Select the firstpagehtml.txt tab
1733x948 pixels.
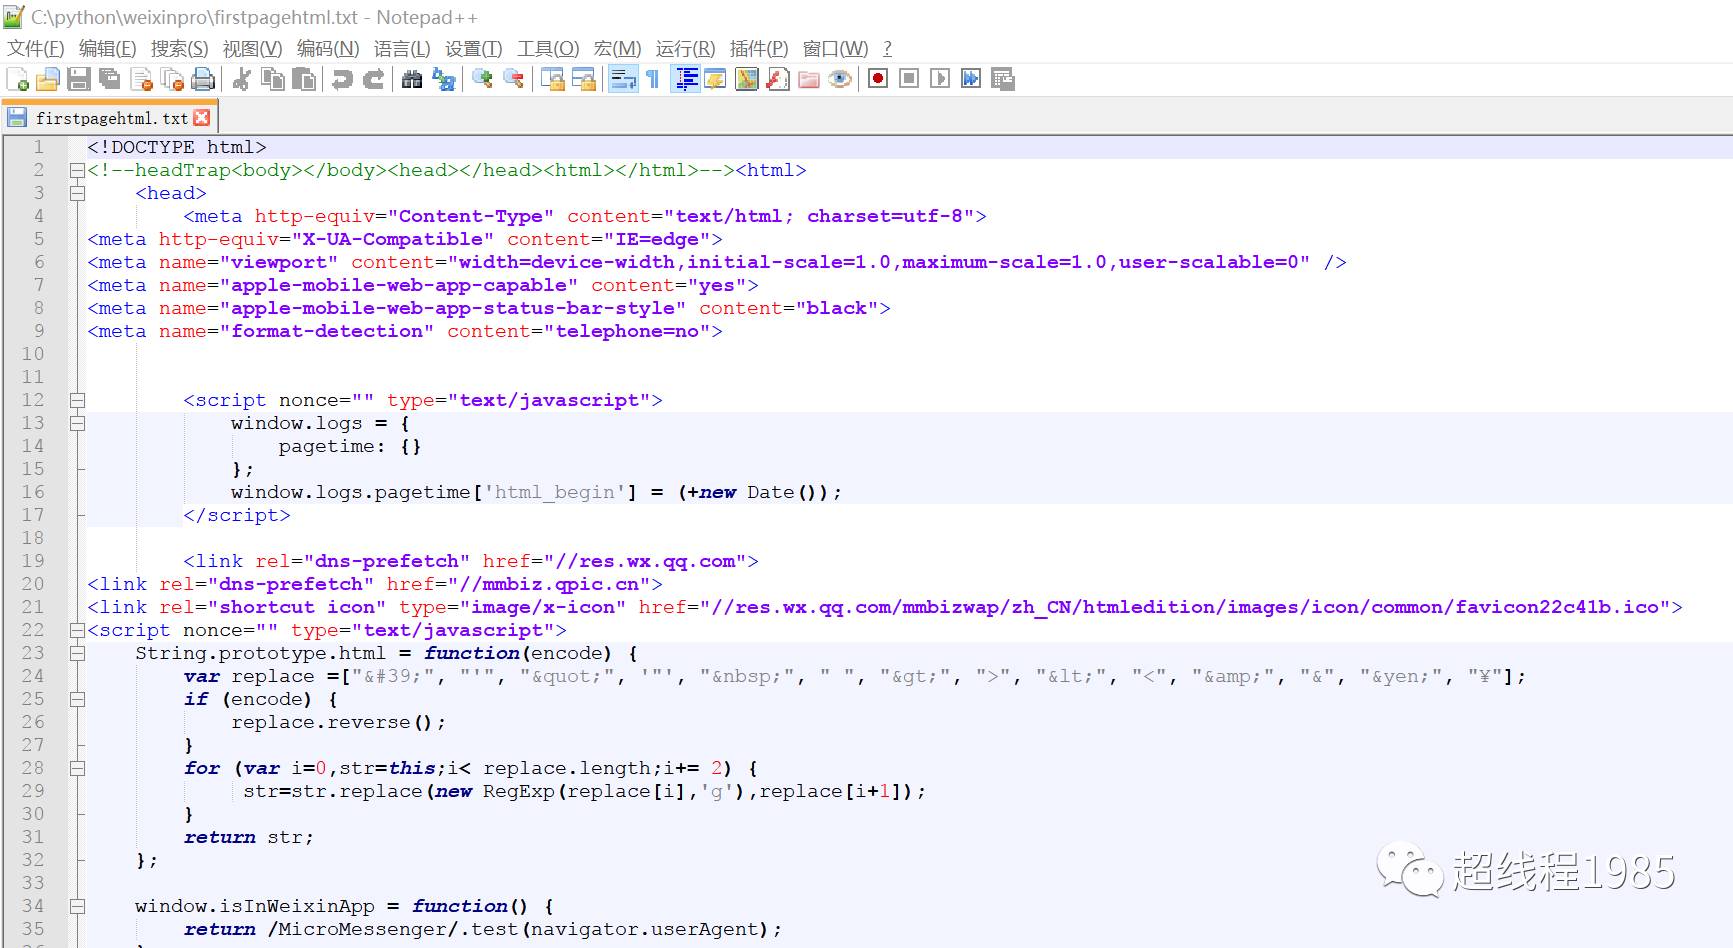click(x=108, y=118)
